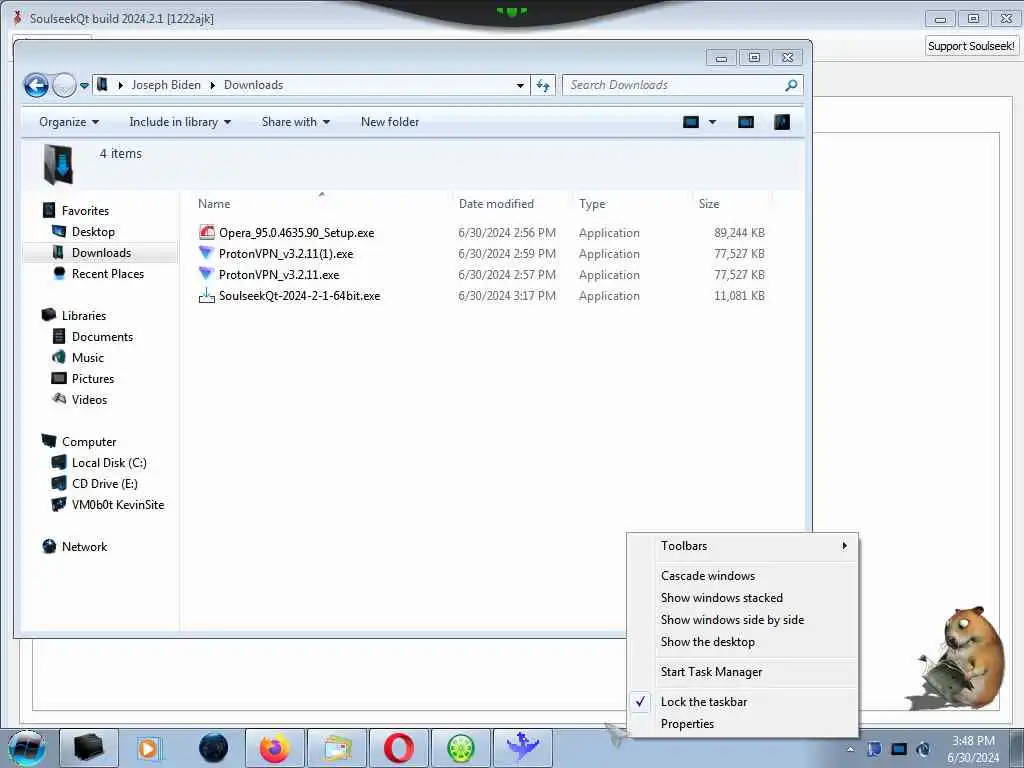Open Recent Places in sidebar
The height and width of the screenshot is (768, 1024).
[108, 274]
